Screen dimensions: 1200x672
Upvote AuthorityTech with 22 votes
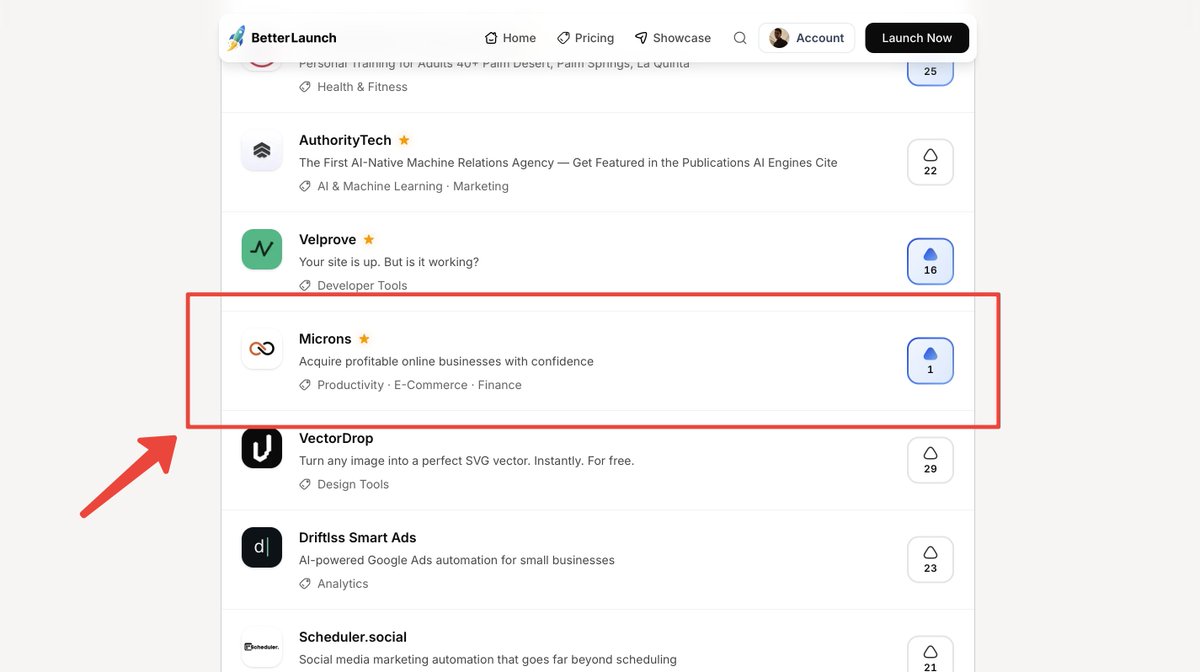930,162
